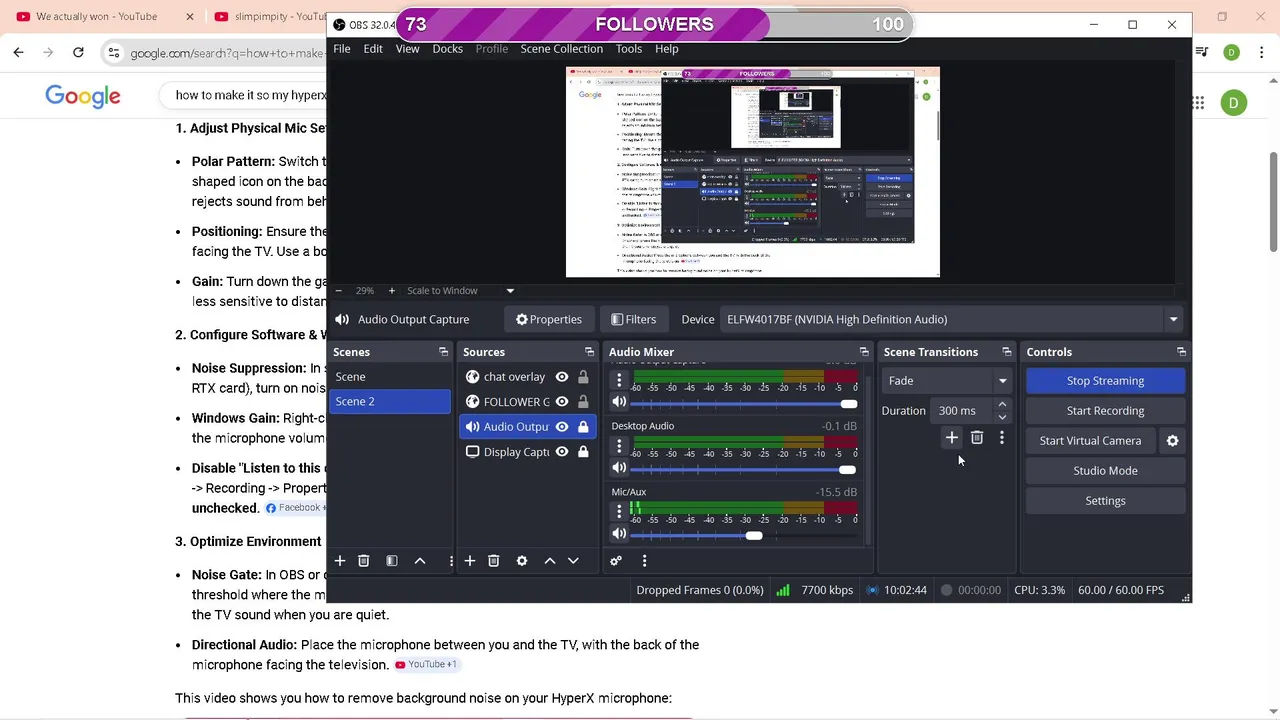Open the Docks menu in OBS

447,49
